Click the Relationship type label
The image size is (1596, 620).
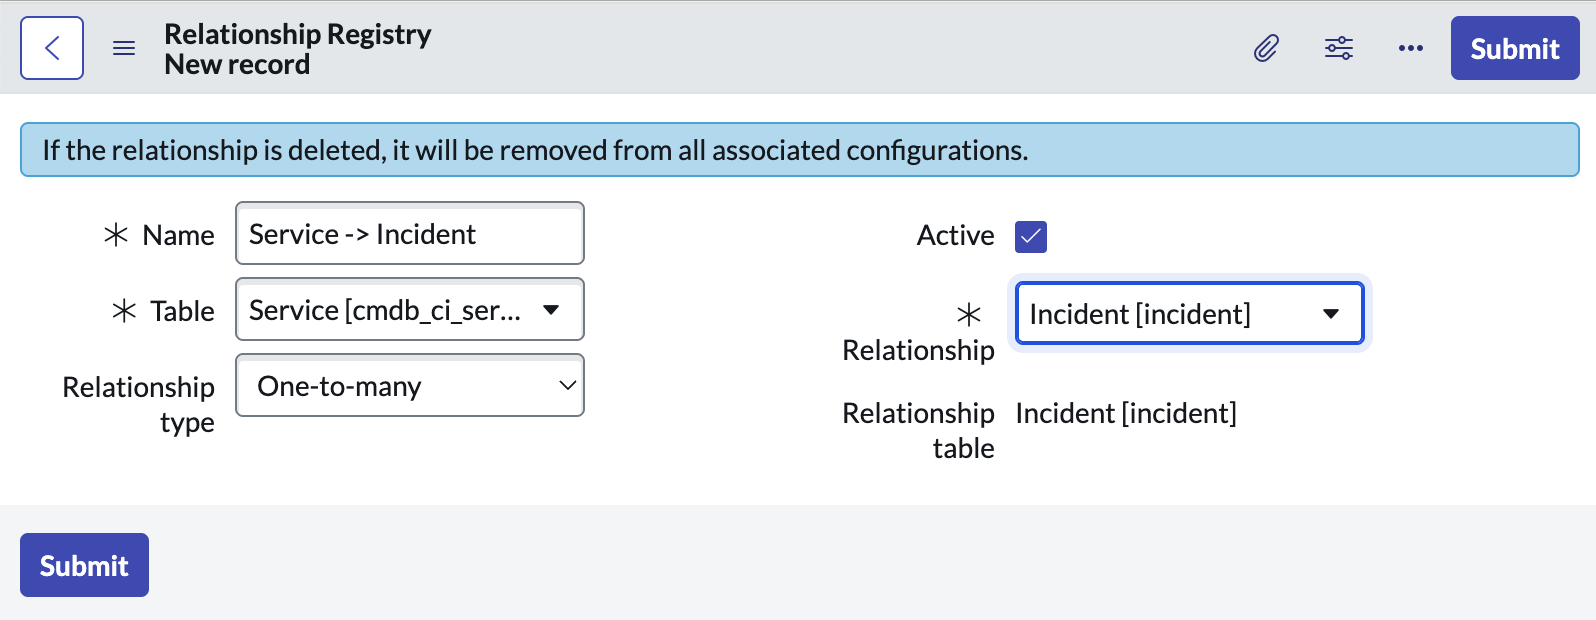(x=139, y=404)
